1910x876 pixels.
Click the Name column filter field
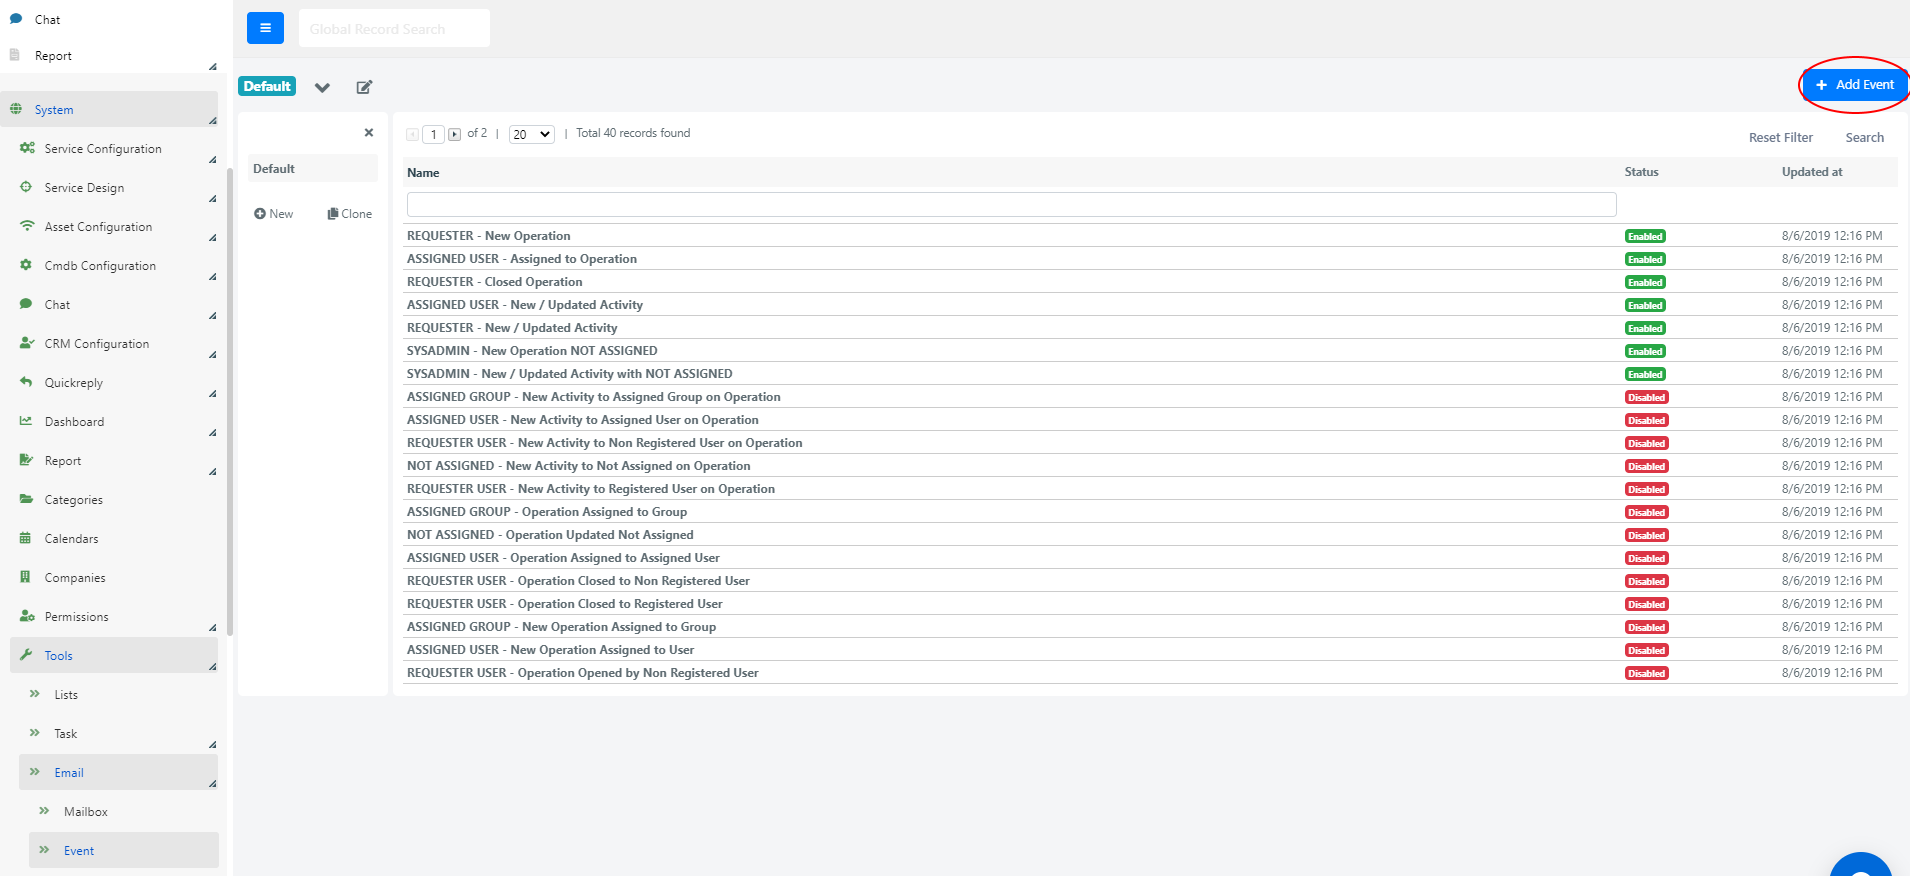pos(1011,204)
